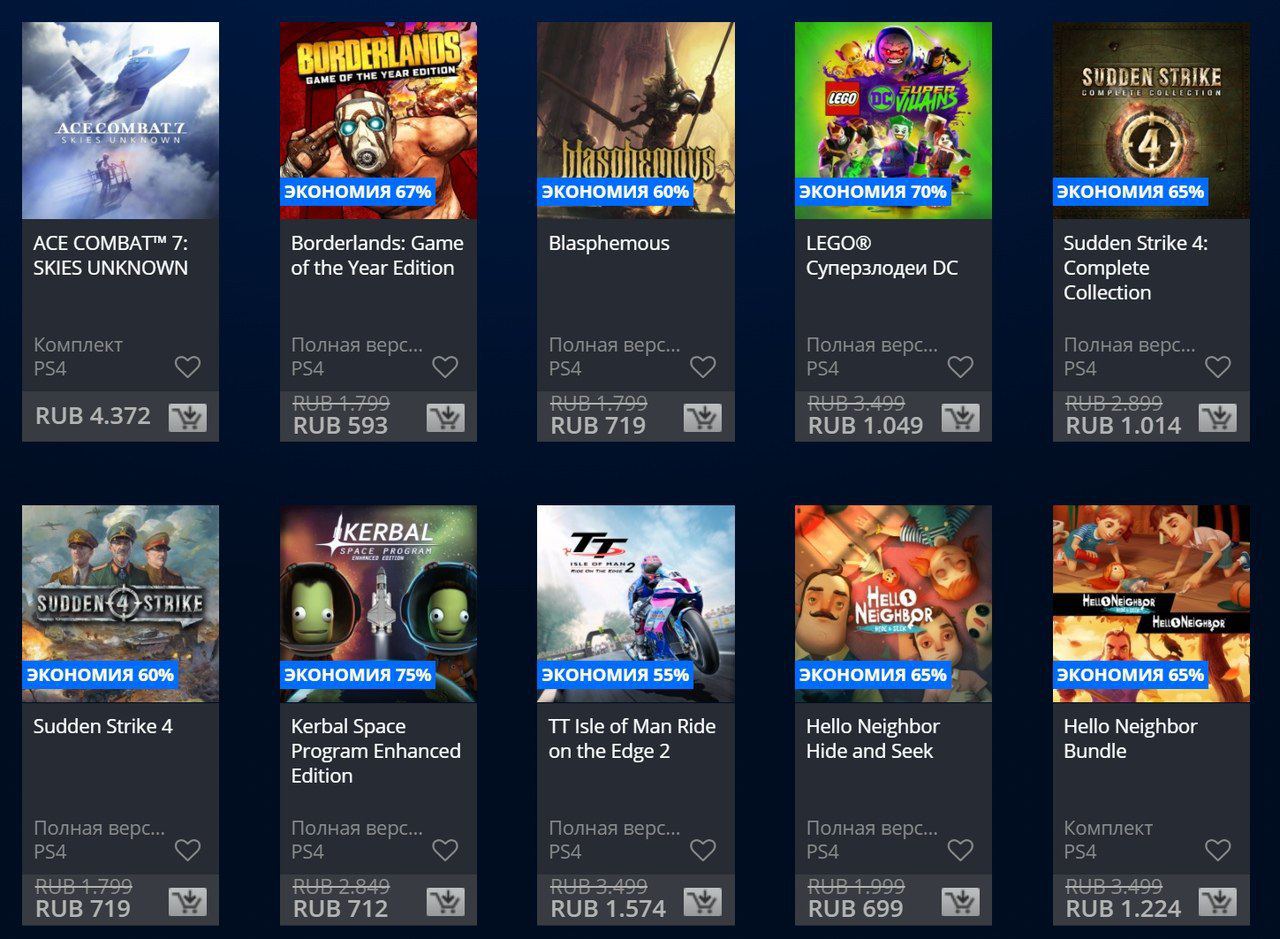Screen dimensions: 1280x939
Task: Add Kerbal Space Program to cart
Action: click(x=445, y=901)
